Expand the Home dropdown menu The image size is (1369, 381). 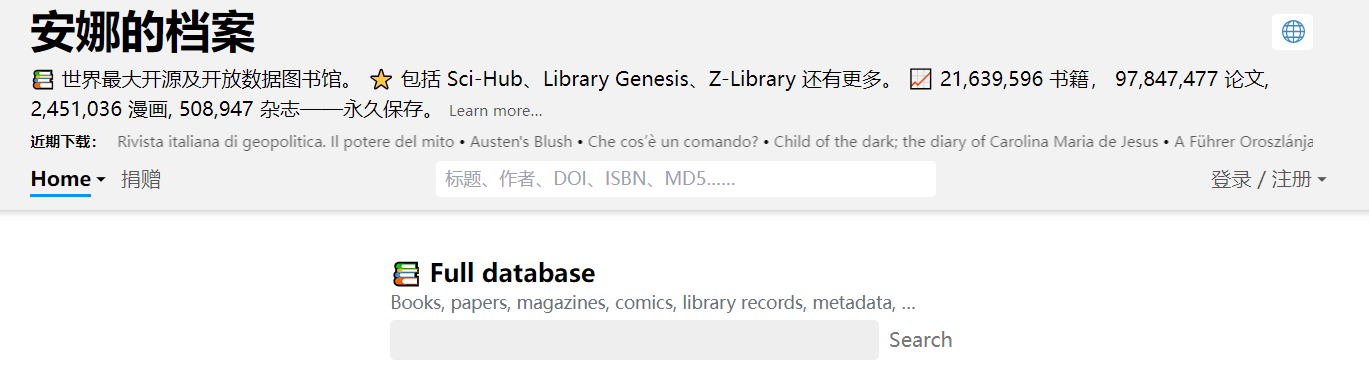68,179
